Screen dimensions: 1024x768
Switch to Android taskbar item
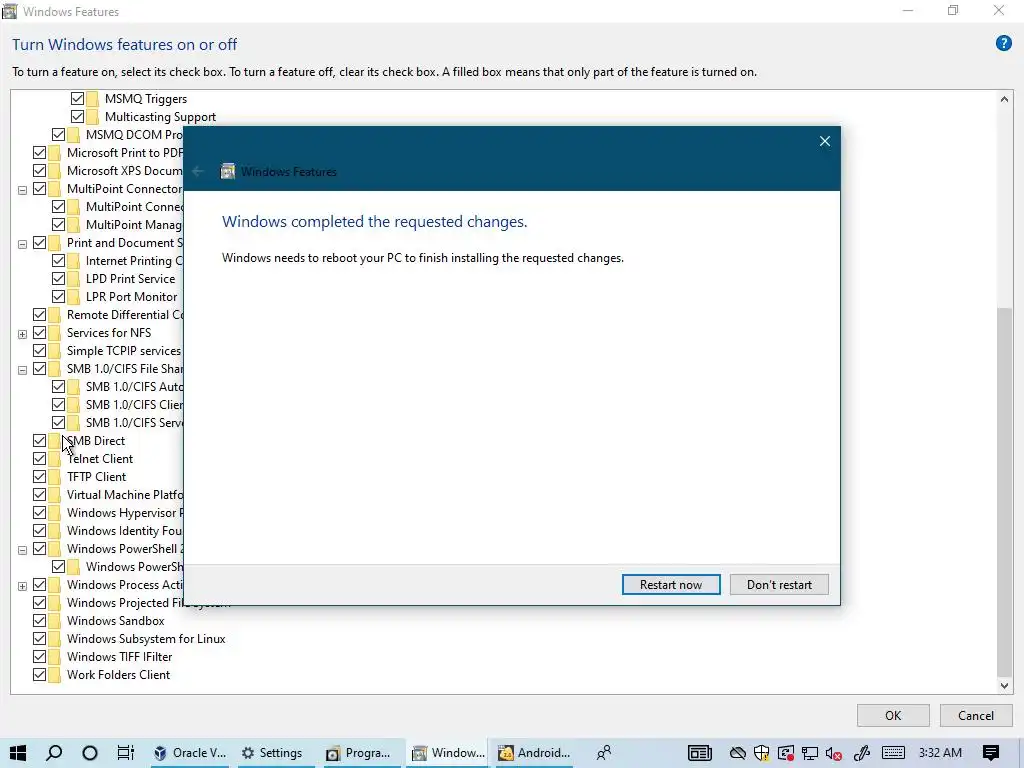pos(534,753)
